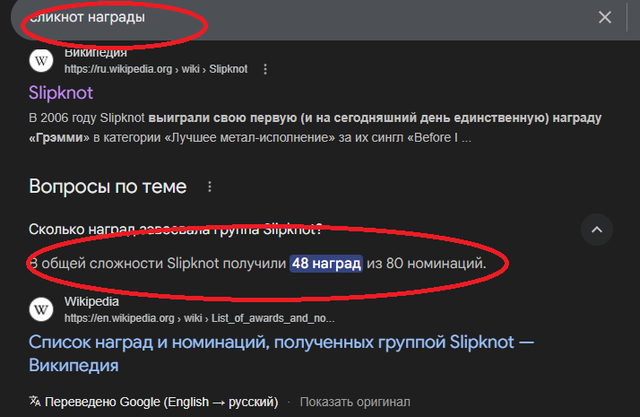Image resolution: width=640 pixels, height=417 pixels.
Task: Collapse the 'Сколько наград завоевала группа Slipknot?' question
Action: click(x=597, y=230)
